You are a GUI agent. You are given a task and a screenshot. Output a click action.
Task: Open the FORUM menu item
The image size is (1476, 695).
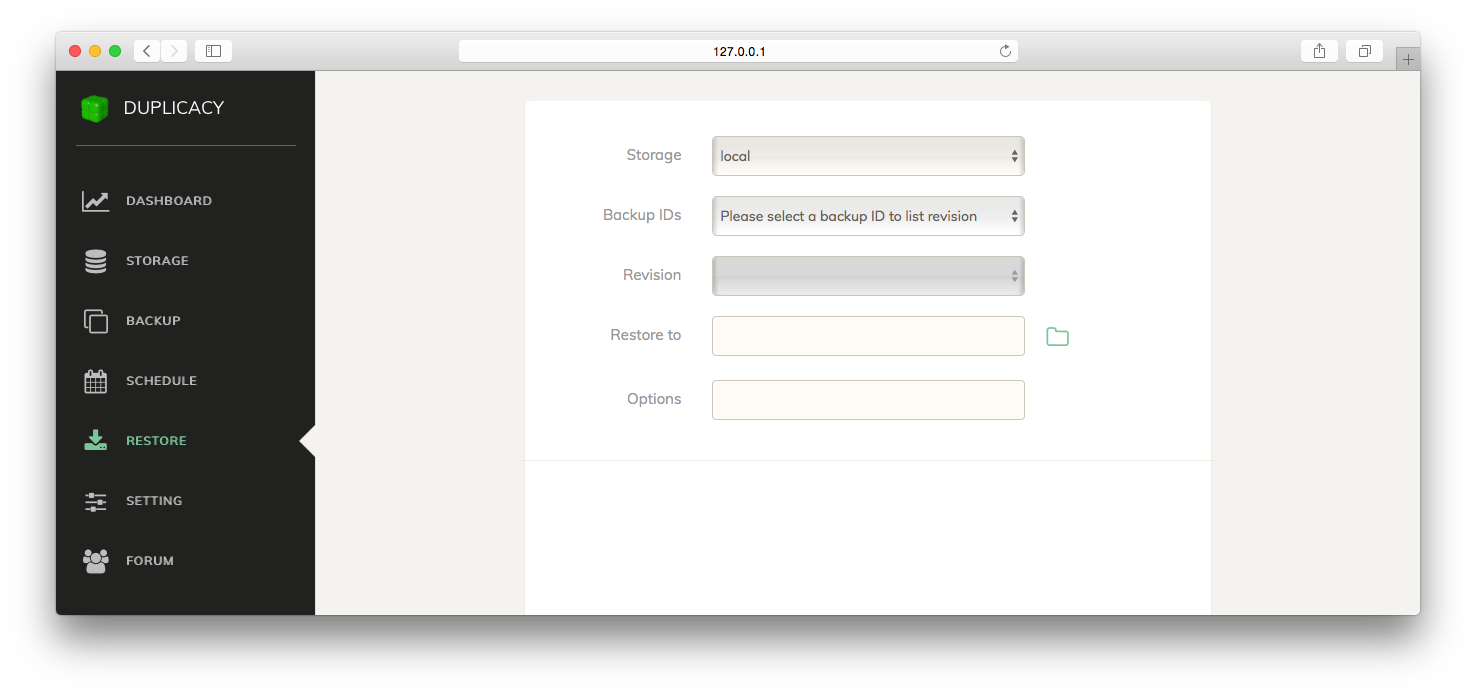[x=150, y=561]
